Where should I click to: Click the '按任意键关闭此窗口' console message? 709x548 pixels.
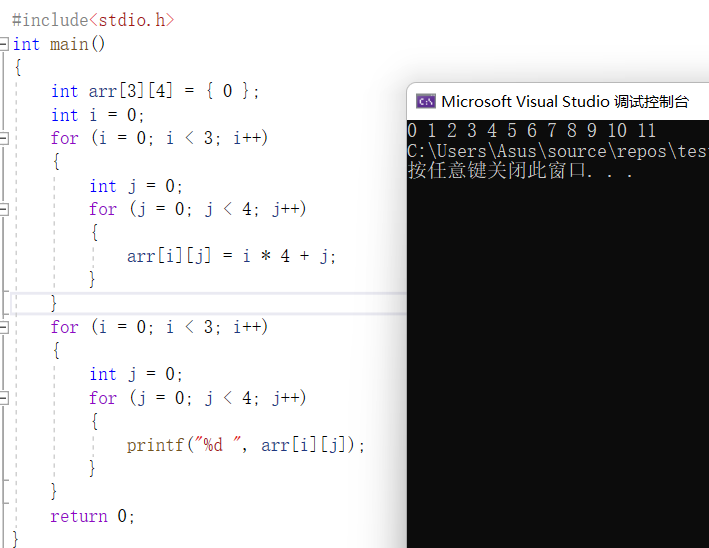[x=497, y=171]
